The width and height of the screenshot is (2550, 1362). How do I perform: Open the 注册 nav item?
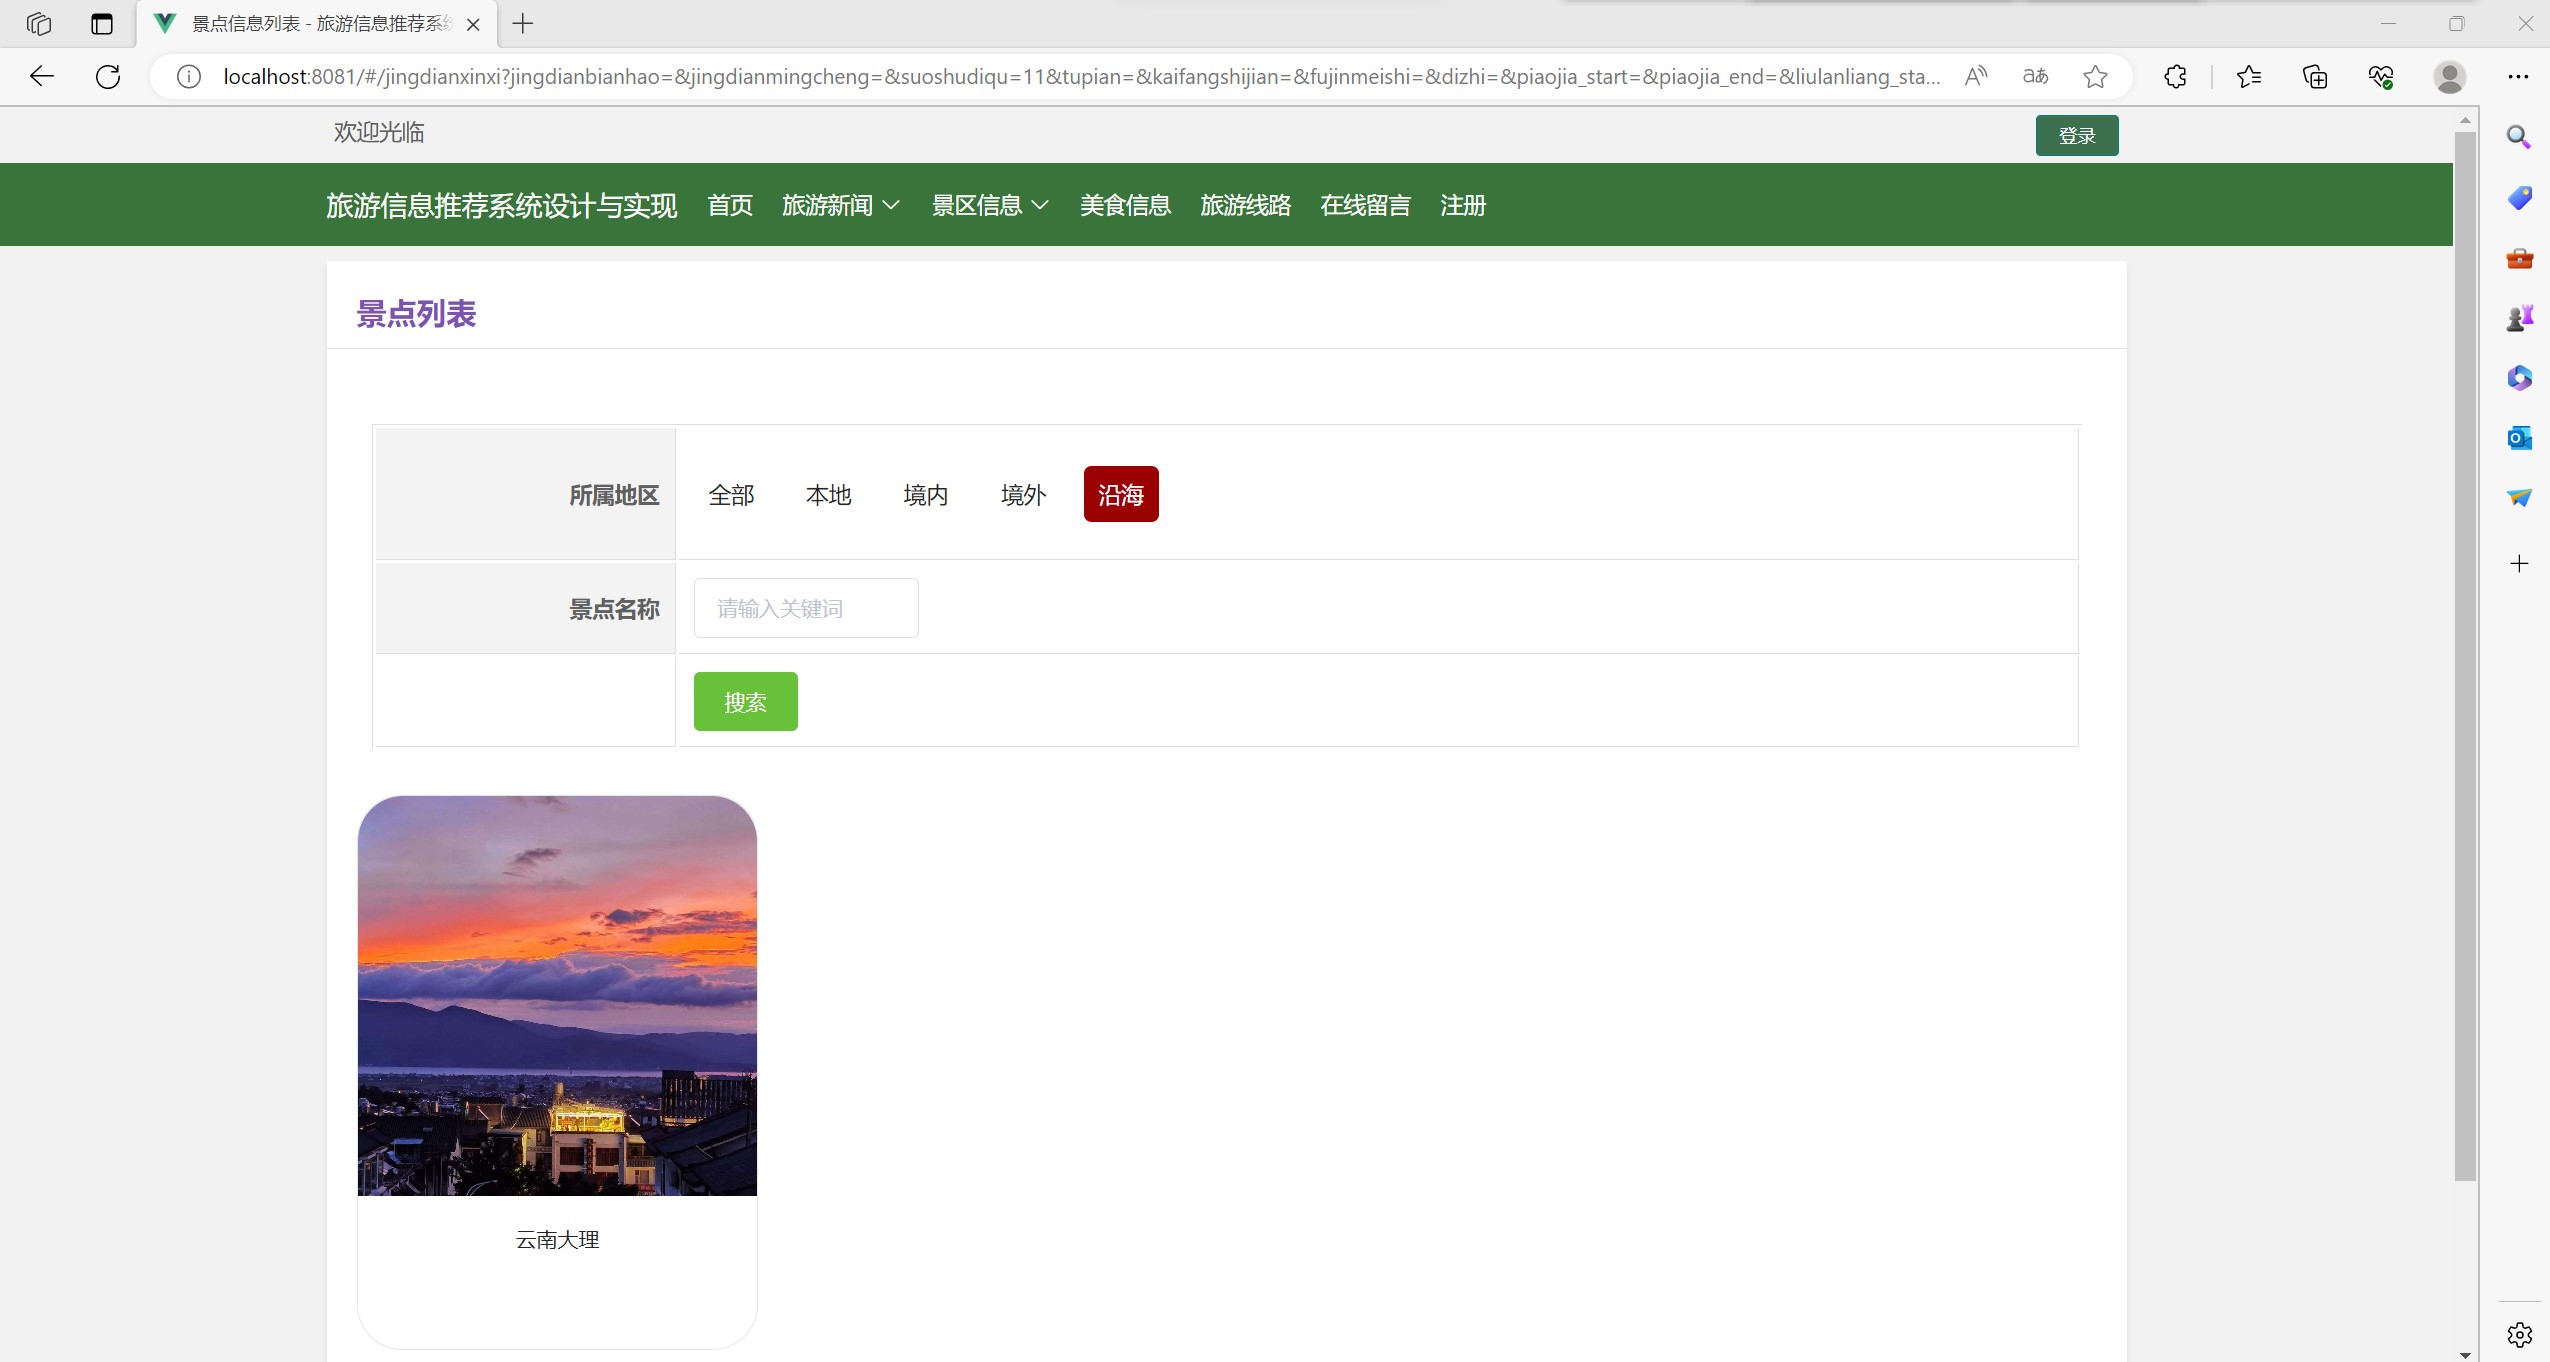coord(1463,205)
